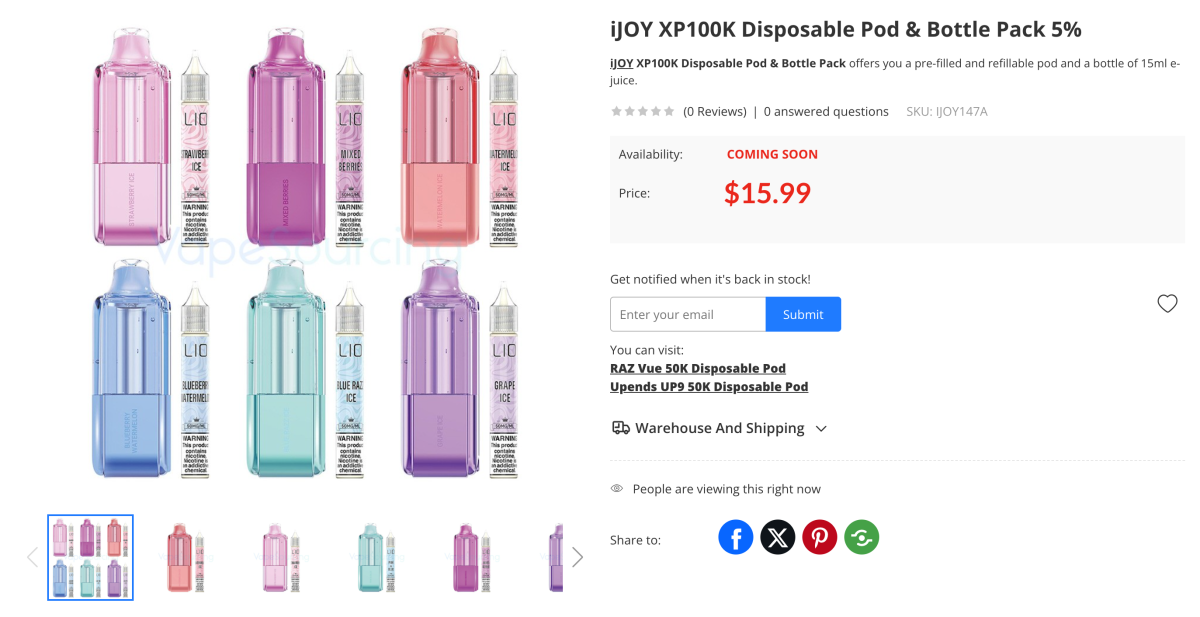Select the first star to rate product
The height and width of the screenshot is (617, 1200).
616,111
